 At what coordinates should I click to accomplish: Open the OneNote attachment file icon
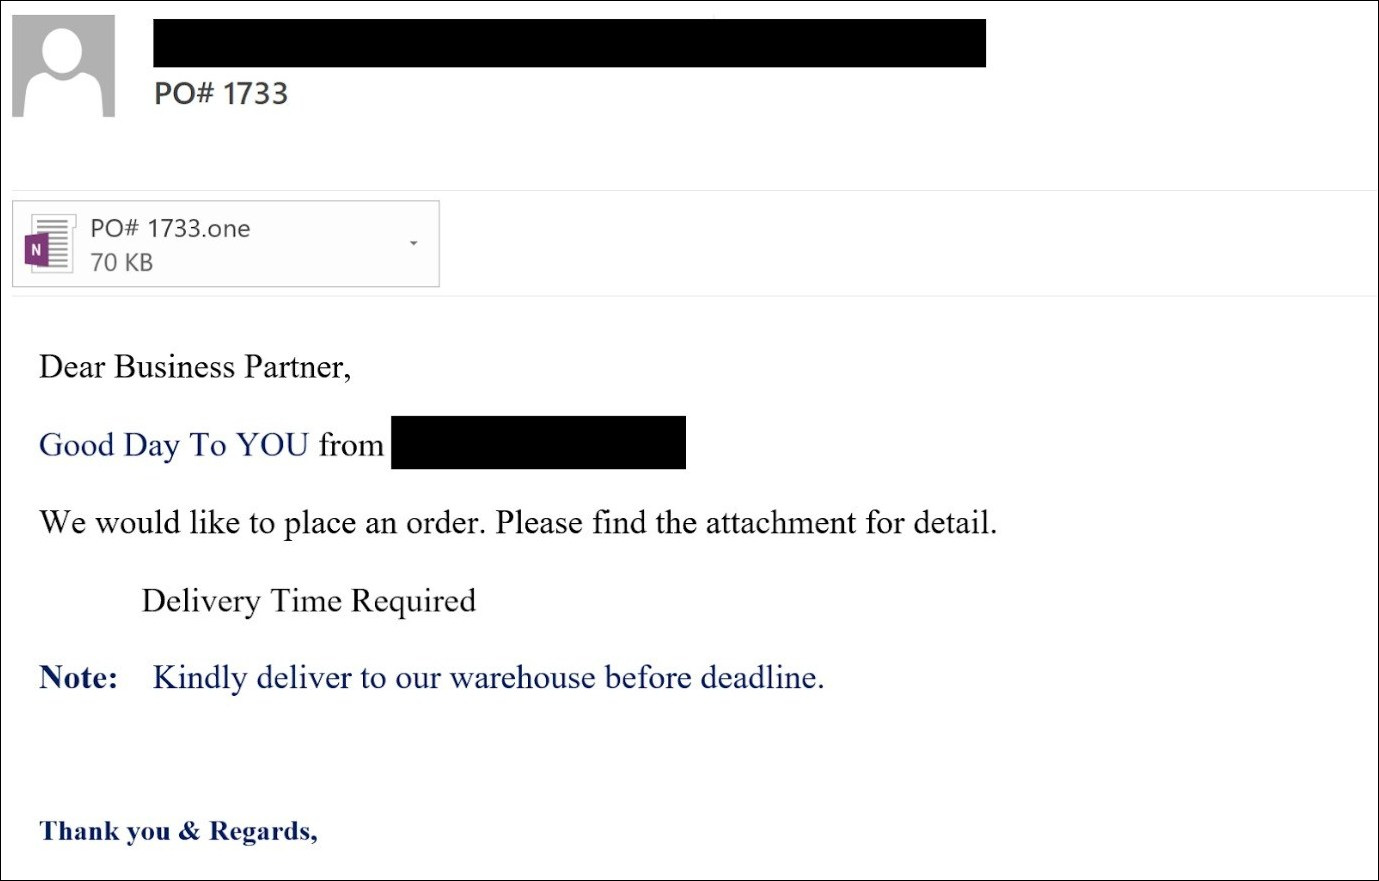tap(49, 243)
